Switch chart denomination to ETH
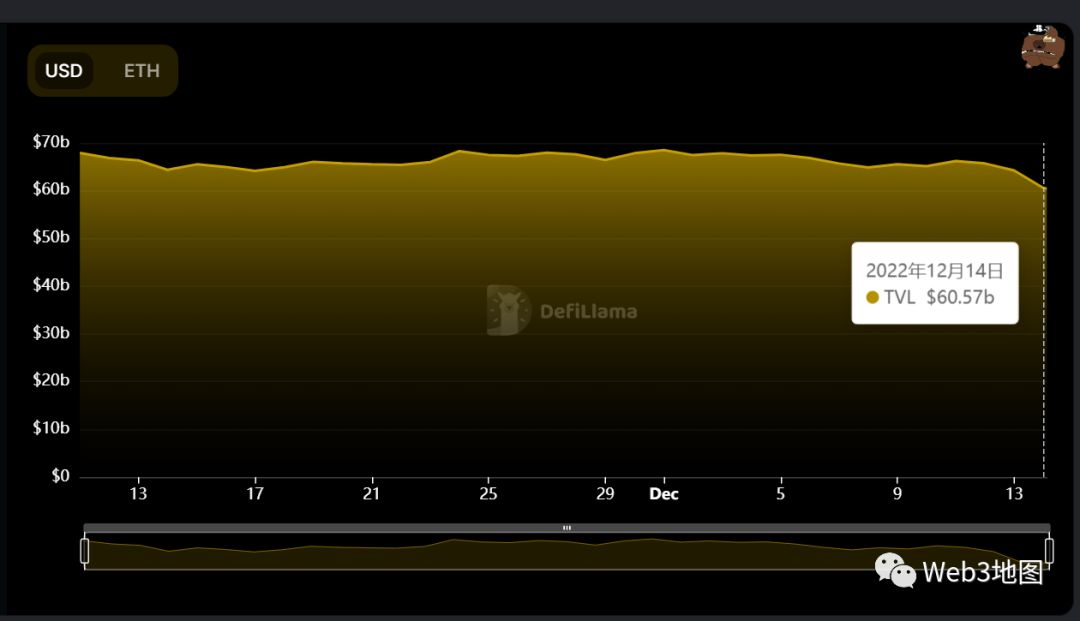 click(x=141, y=71)
